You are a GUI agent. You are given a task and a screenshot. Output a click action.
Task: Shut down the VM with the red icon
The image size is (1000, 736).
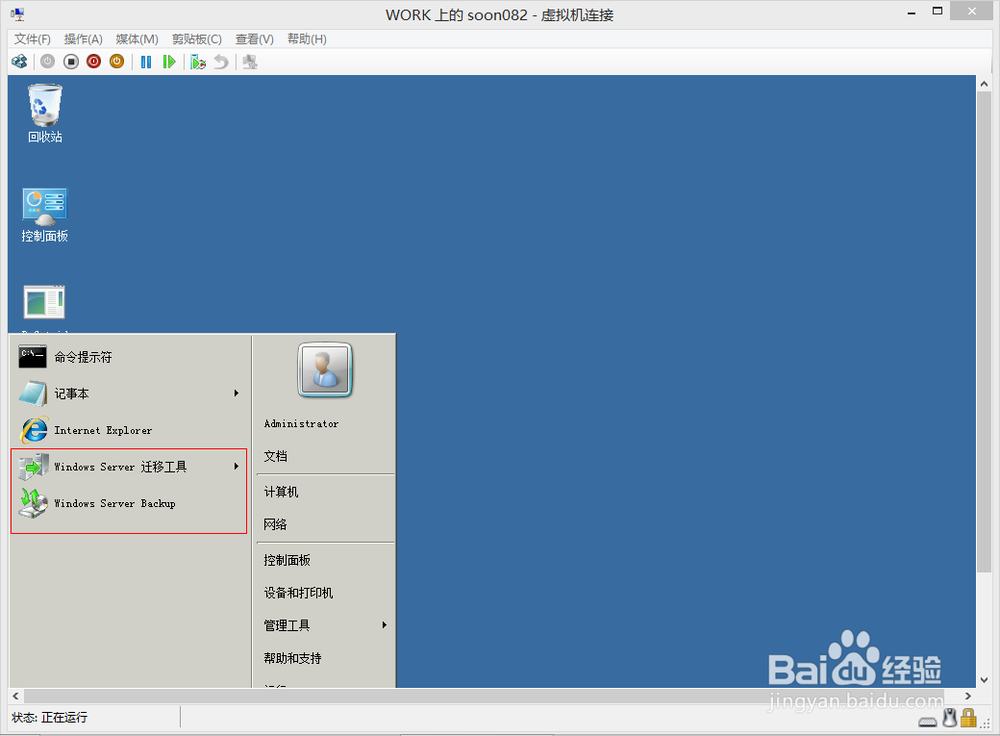coord(94,62)
